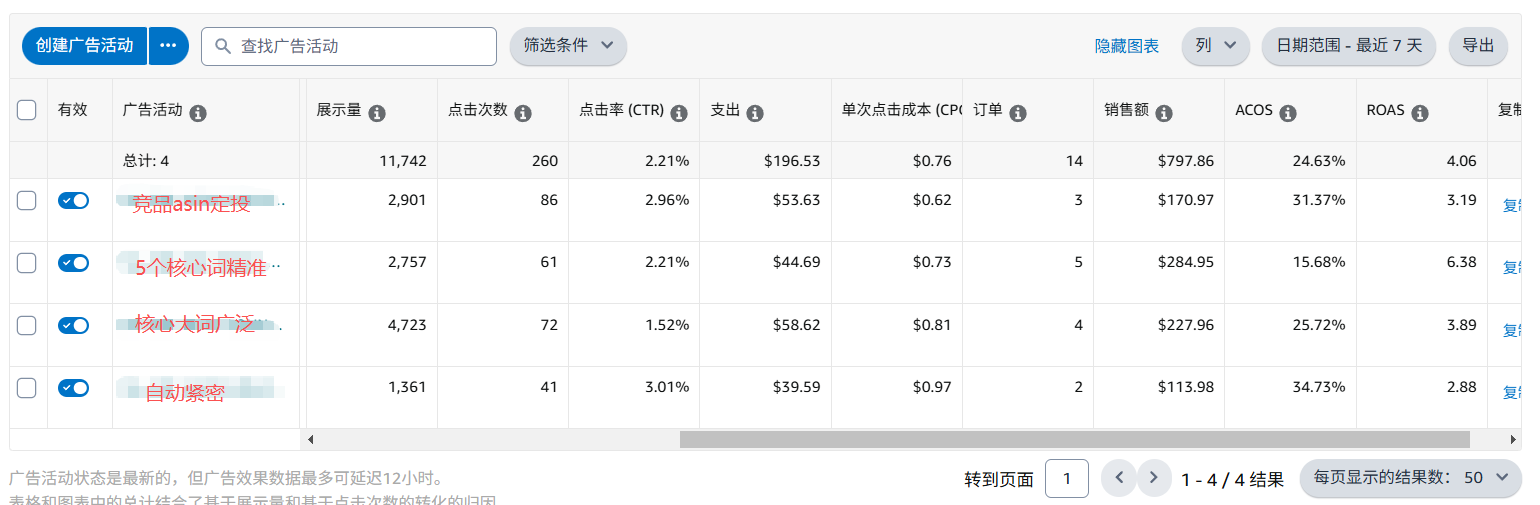1540x505 pixels.
Task: Click info icon beside 点击次数 column
Action: tap(523, 113)
